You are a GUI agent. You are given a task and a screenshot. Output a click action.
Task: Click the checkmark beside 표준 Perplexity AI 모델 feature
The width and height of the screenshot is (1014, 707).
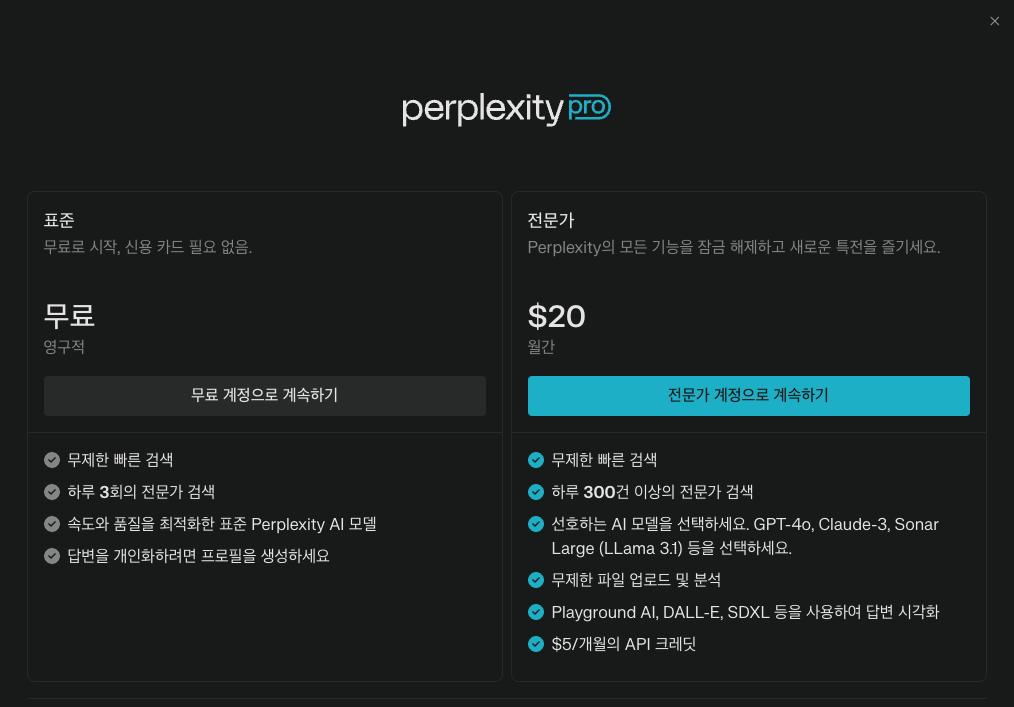pyautogui.click(x=51, y=524)
